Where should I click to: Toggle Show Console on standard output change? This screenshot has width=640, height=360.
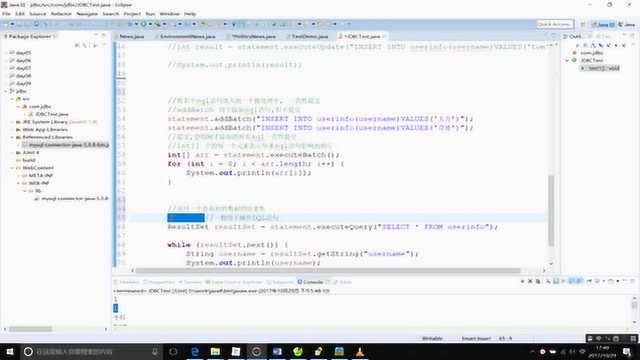click(x=571, y=281)
